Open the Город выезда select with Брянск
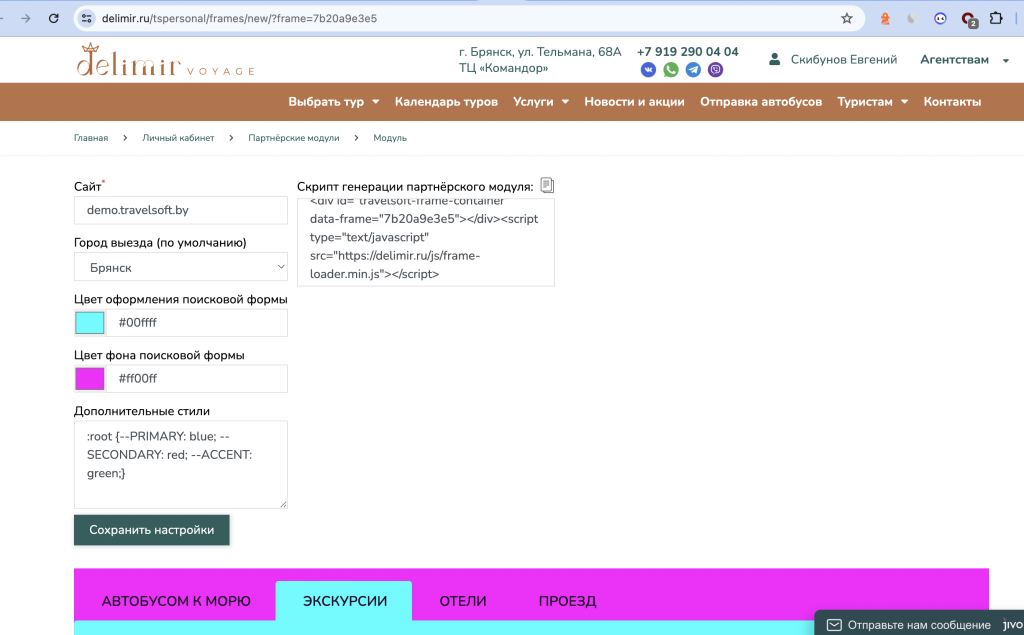 tap(181, 267)
